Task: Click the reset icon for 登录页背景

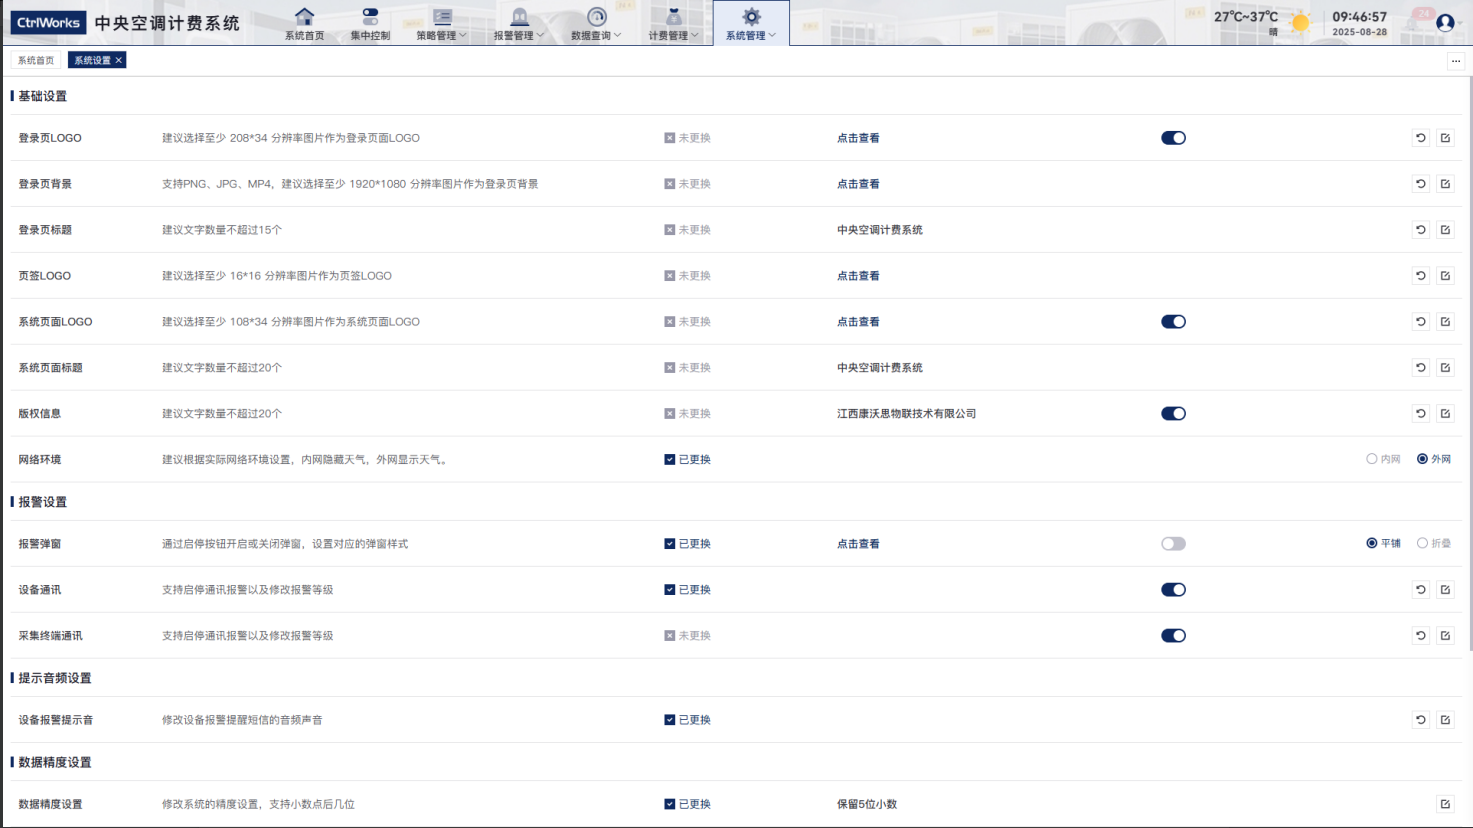Action: click(x=1420, y=184)
